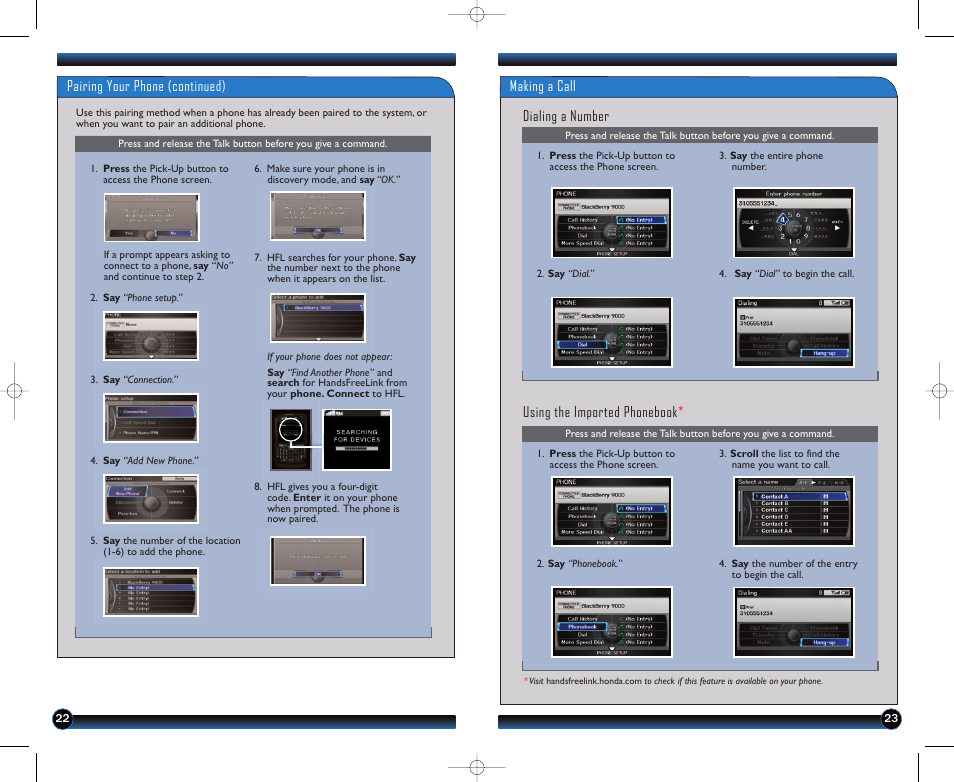Open the 'Add New Phone' step 4 screenshot
Viewport: 954px width, 782px height.
[151, 499]
